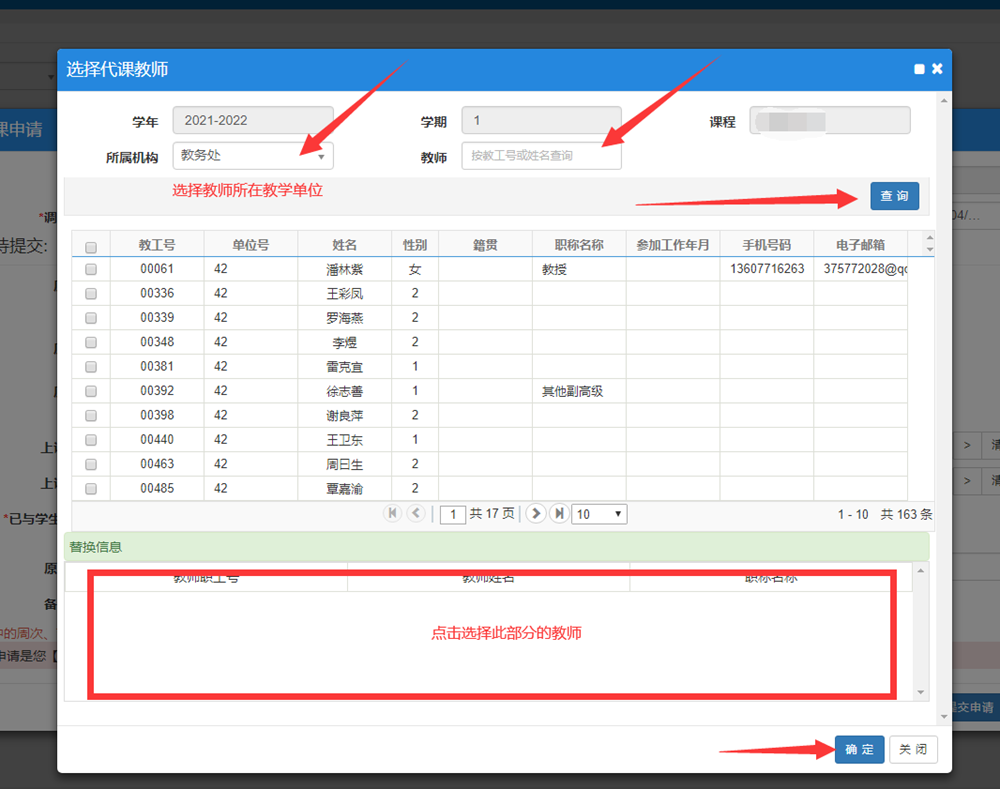Focus the 教师 name search field
This screenshot has width=1000, height=789.
[541, 156]
